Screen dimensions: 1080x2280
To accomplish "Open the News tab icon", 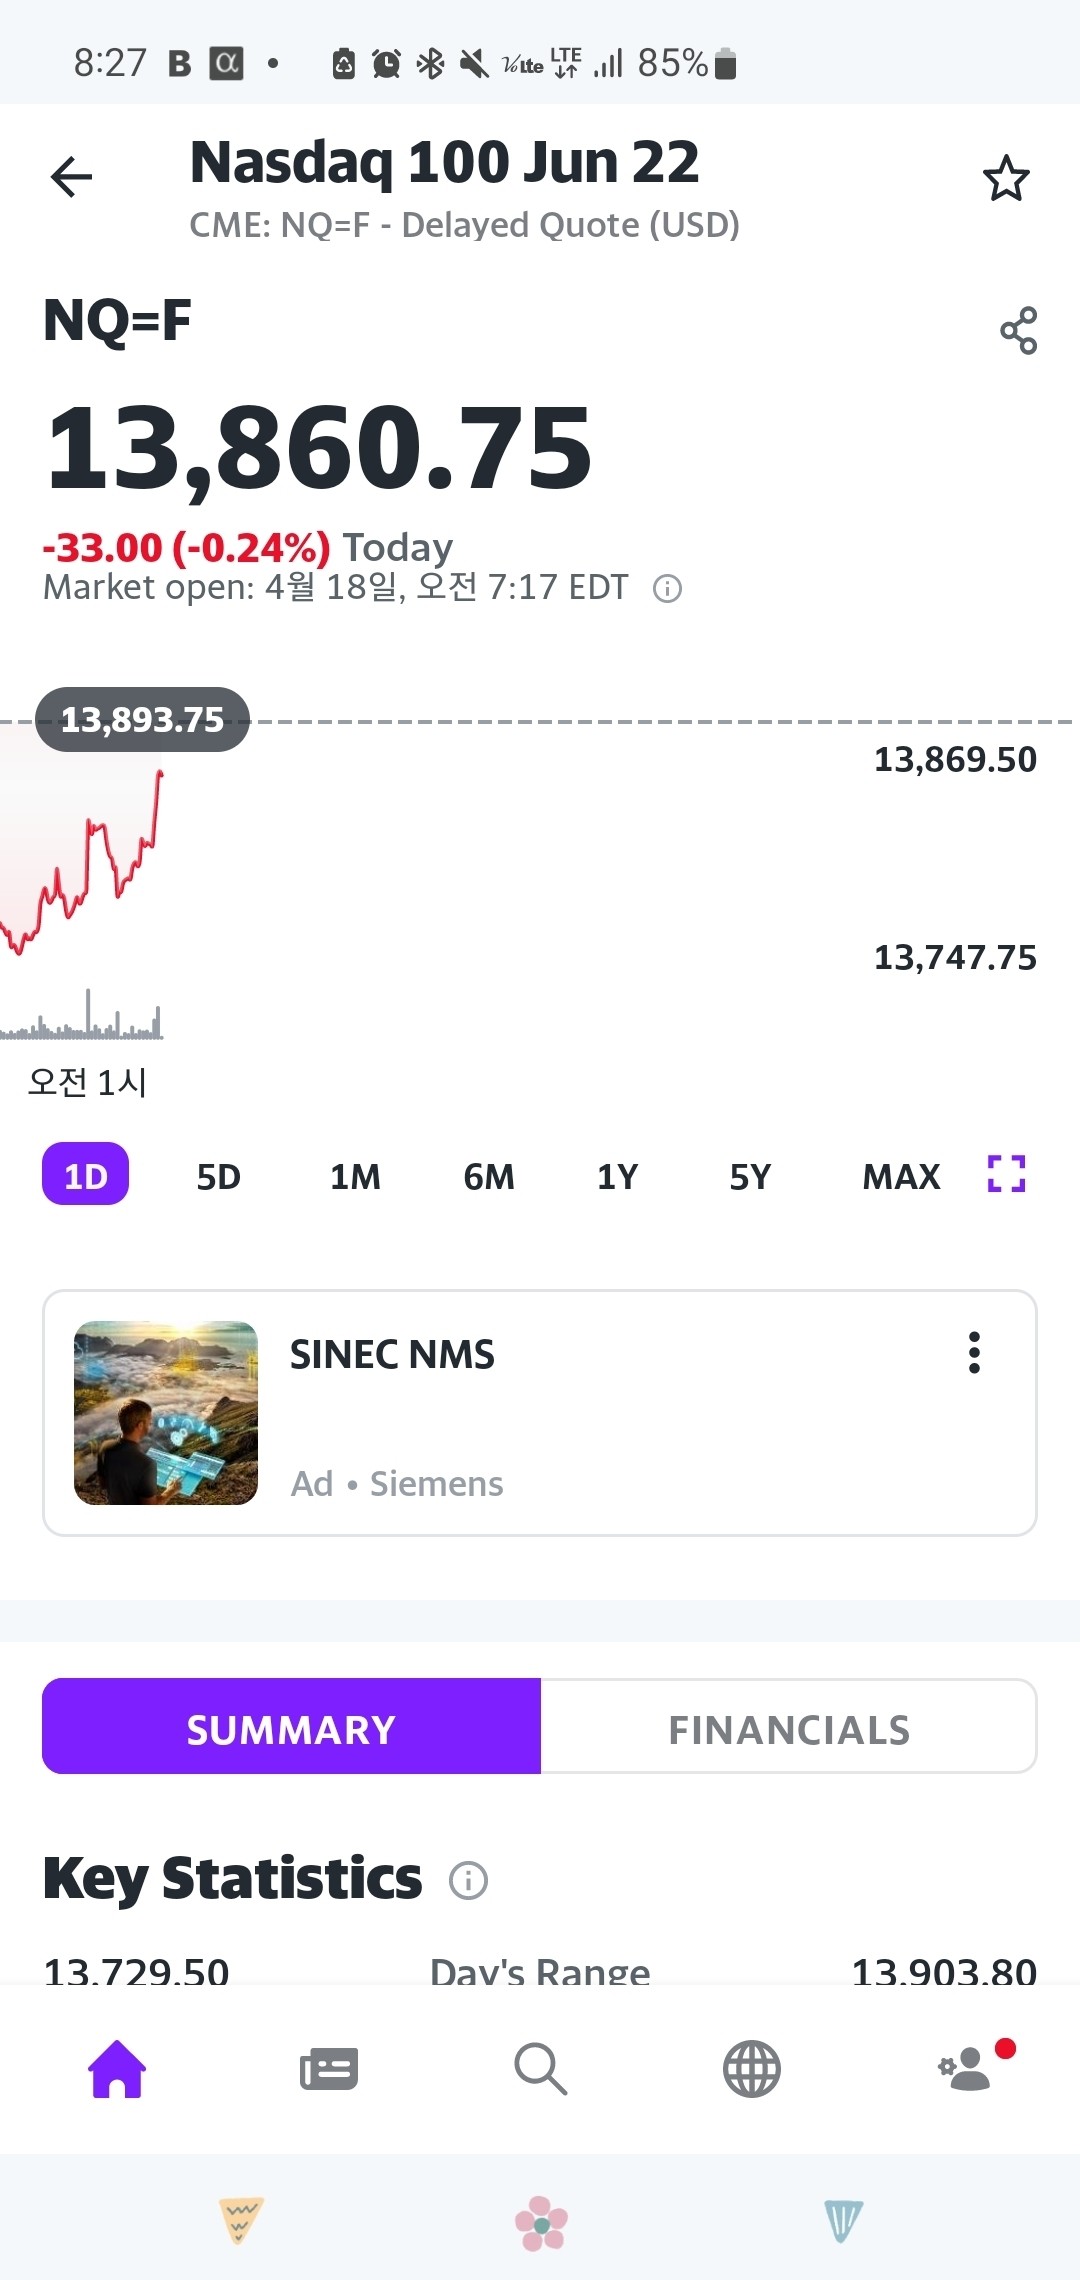I will point(329,2069).
